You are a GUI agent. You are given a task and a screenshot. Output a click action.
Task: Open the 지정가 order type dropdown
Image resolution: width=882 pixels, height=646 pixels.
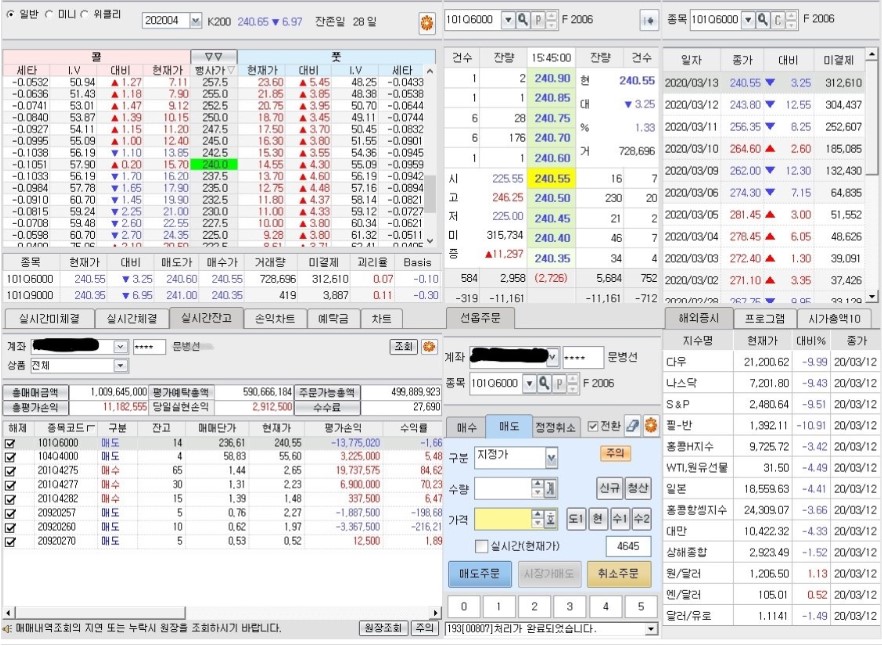(x=551, y=457)
